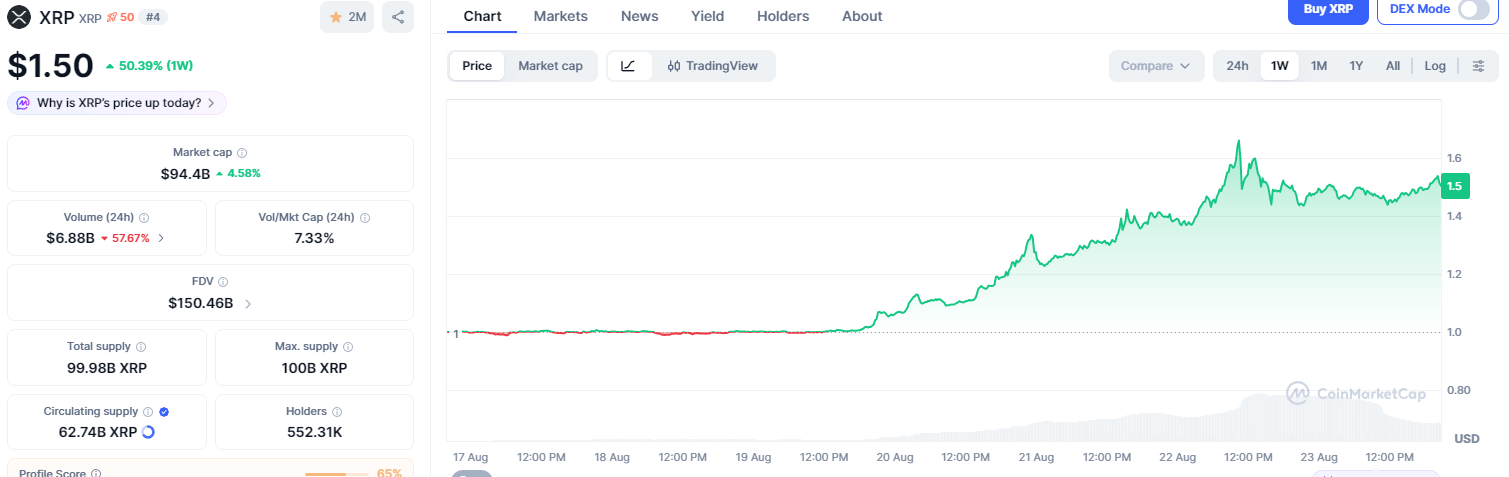Open the Holders tab
The width and height of the screenshot is (1509, 477).
click(x=783, y=16)
